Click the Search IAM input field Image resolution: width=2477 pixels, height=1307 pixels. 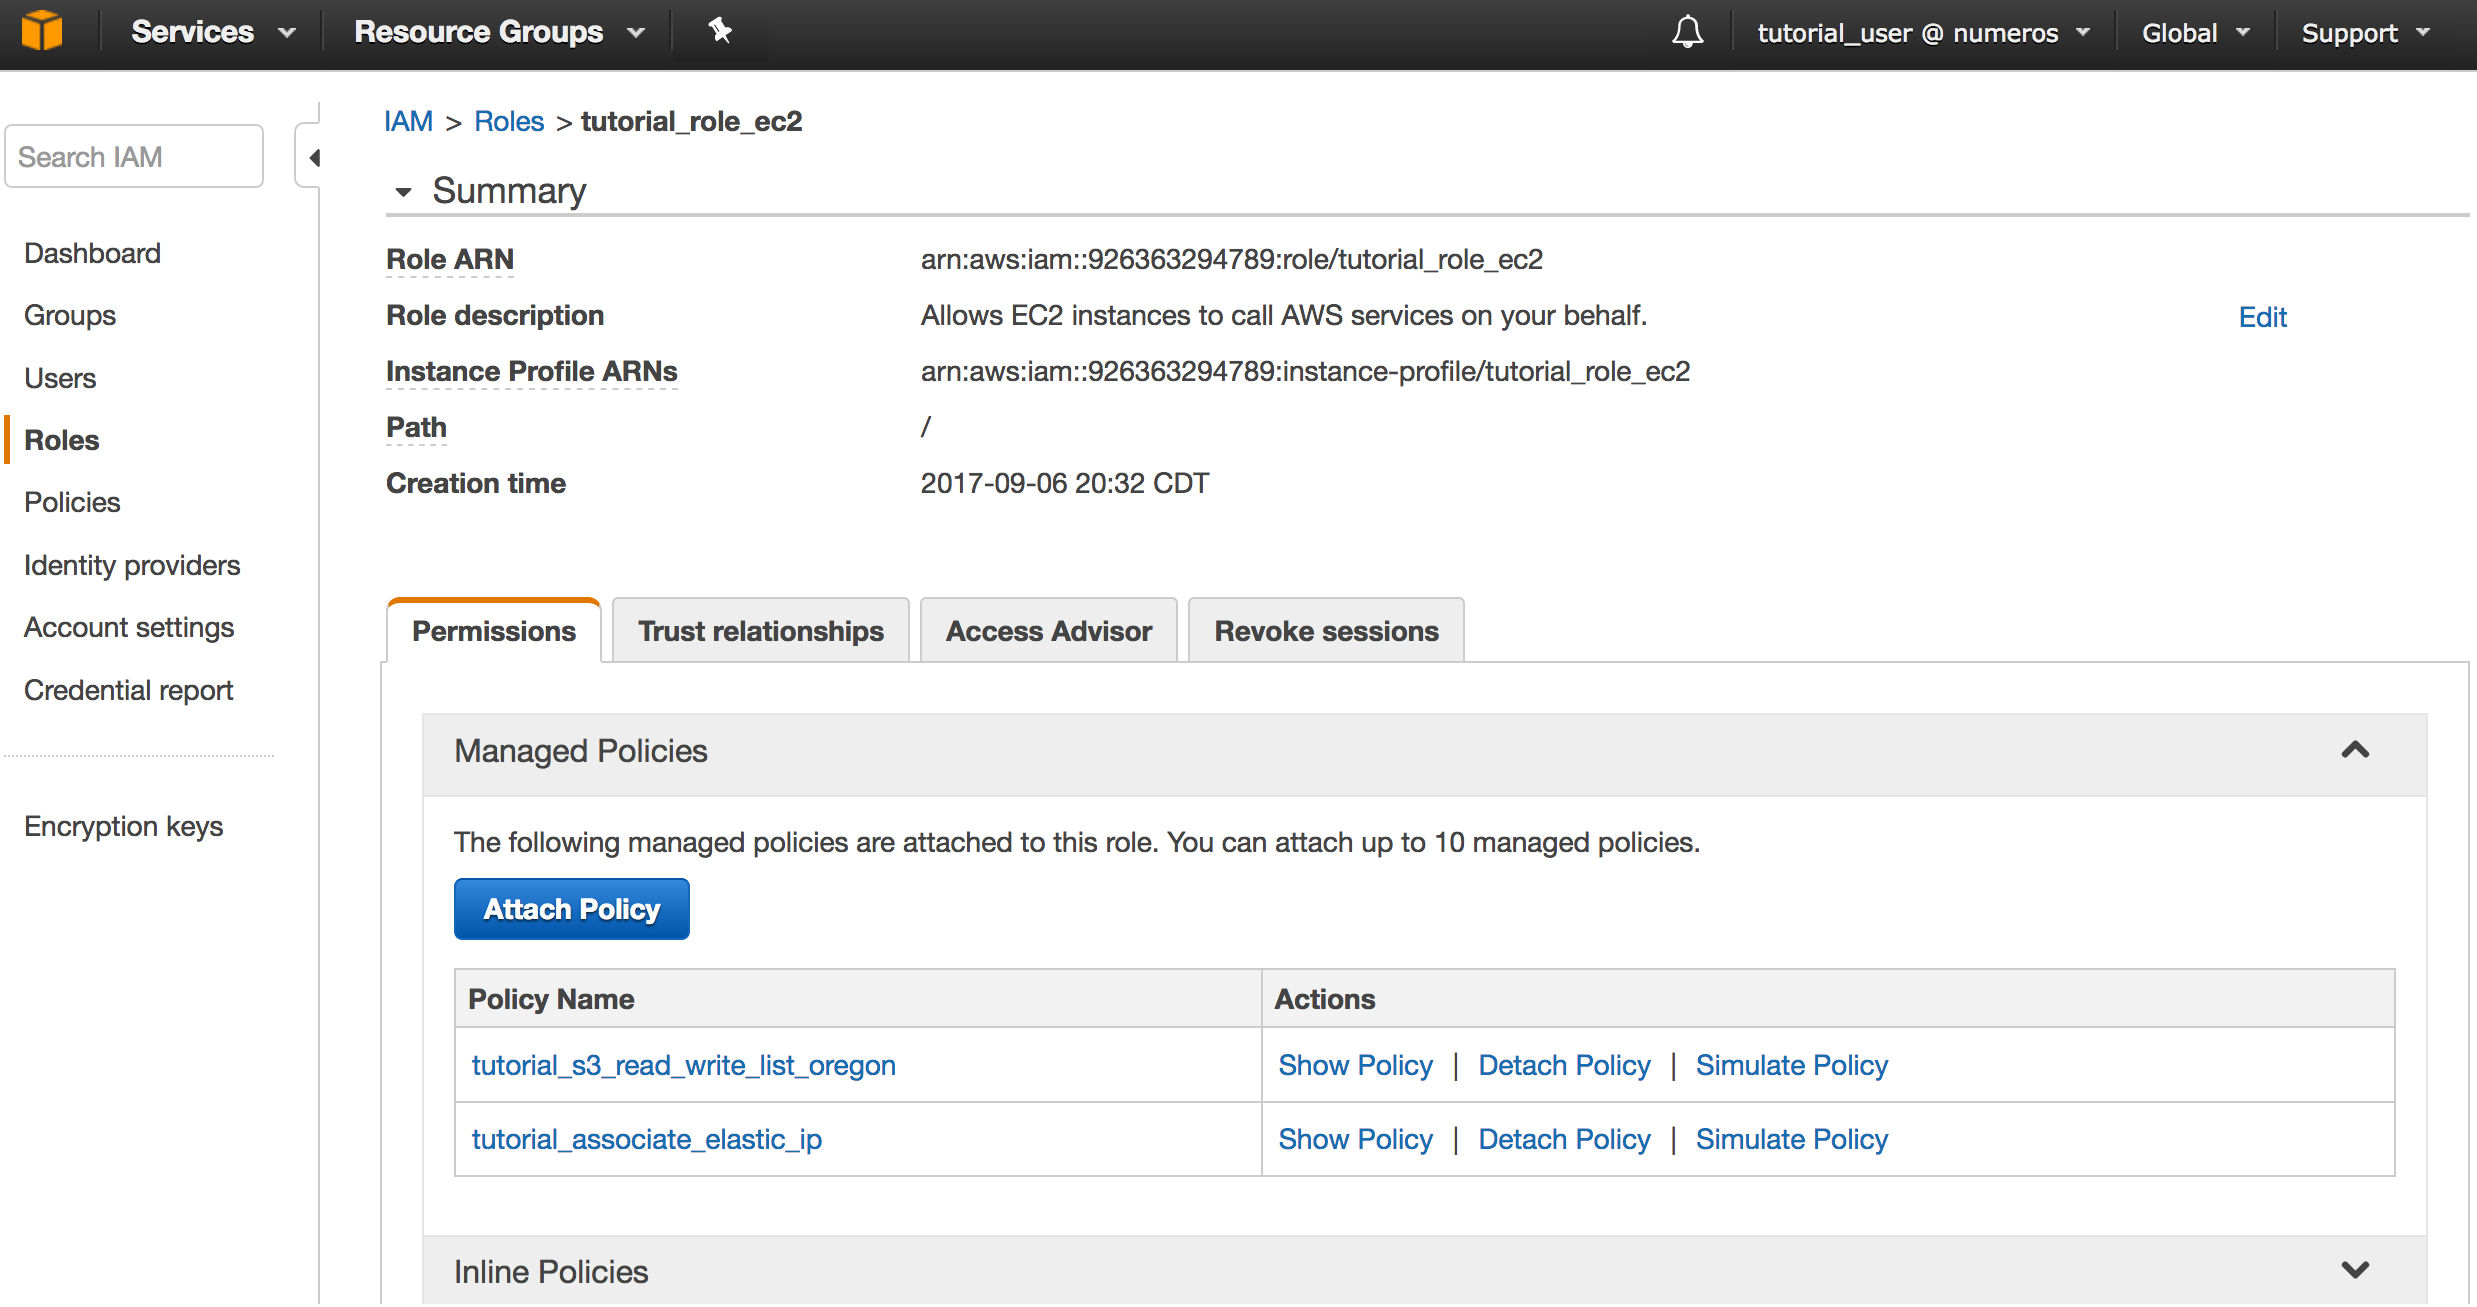pyautogui.click(x=134, y=157)
